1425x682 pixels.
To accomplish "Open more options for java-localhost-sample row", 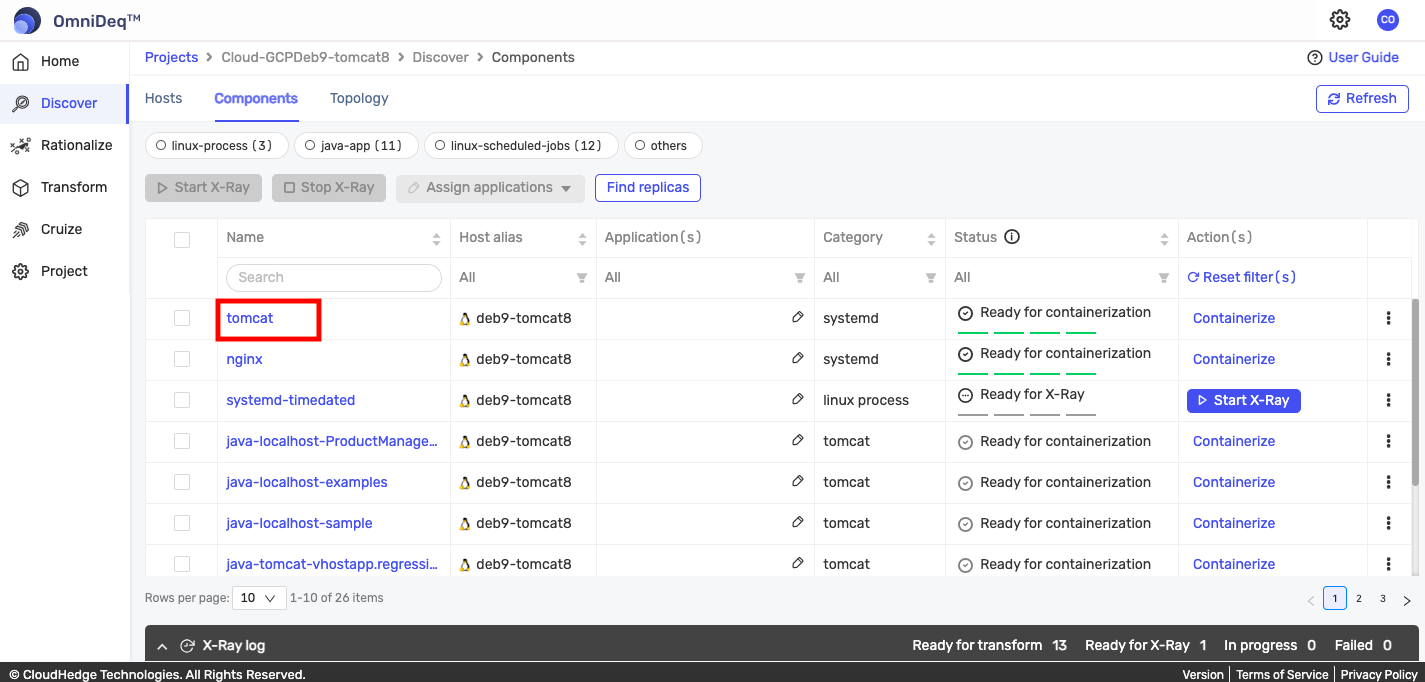I will [x=1388, y=523].
